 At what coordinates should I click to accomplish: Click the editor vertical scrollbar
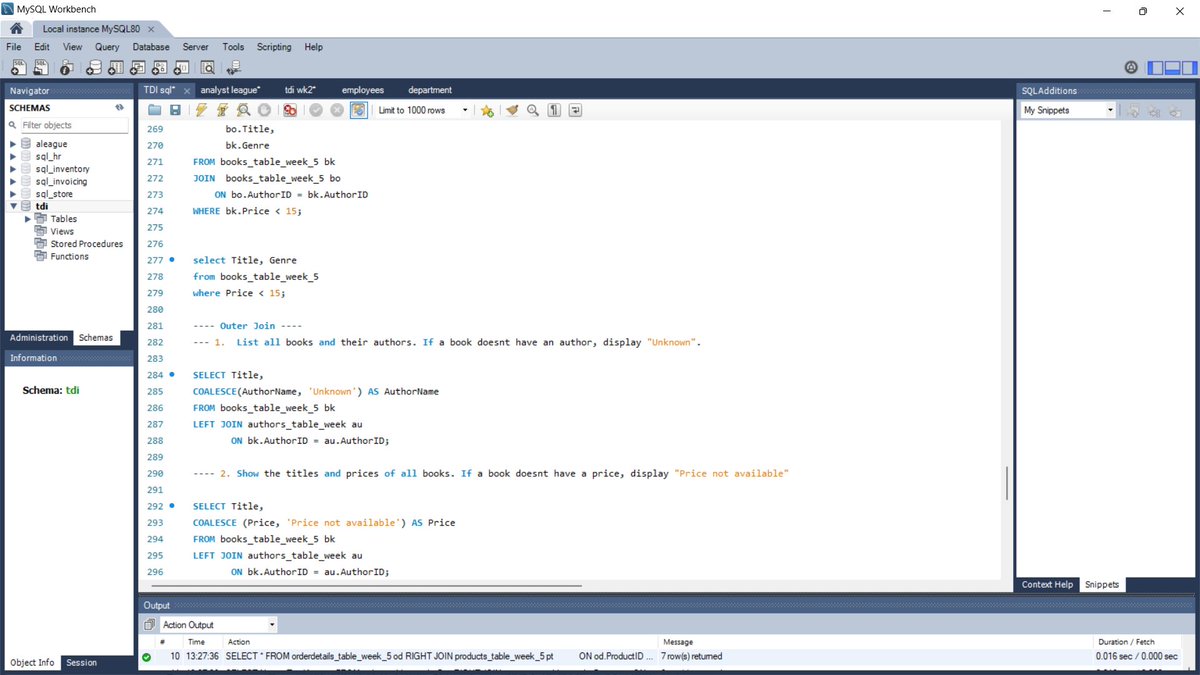tap(1006, 483)
